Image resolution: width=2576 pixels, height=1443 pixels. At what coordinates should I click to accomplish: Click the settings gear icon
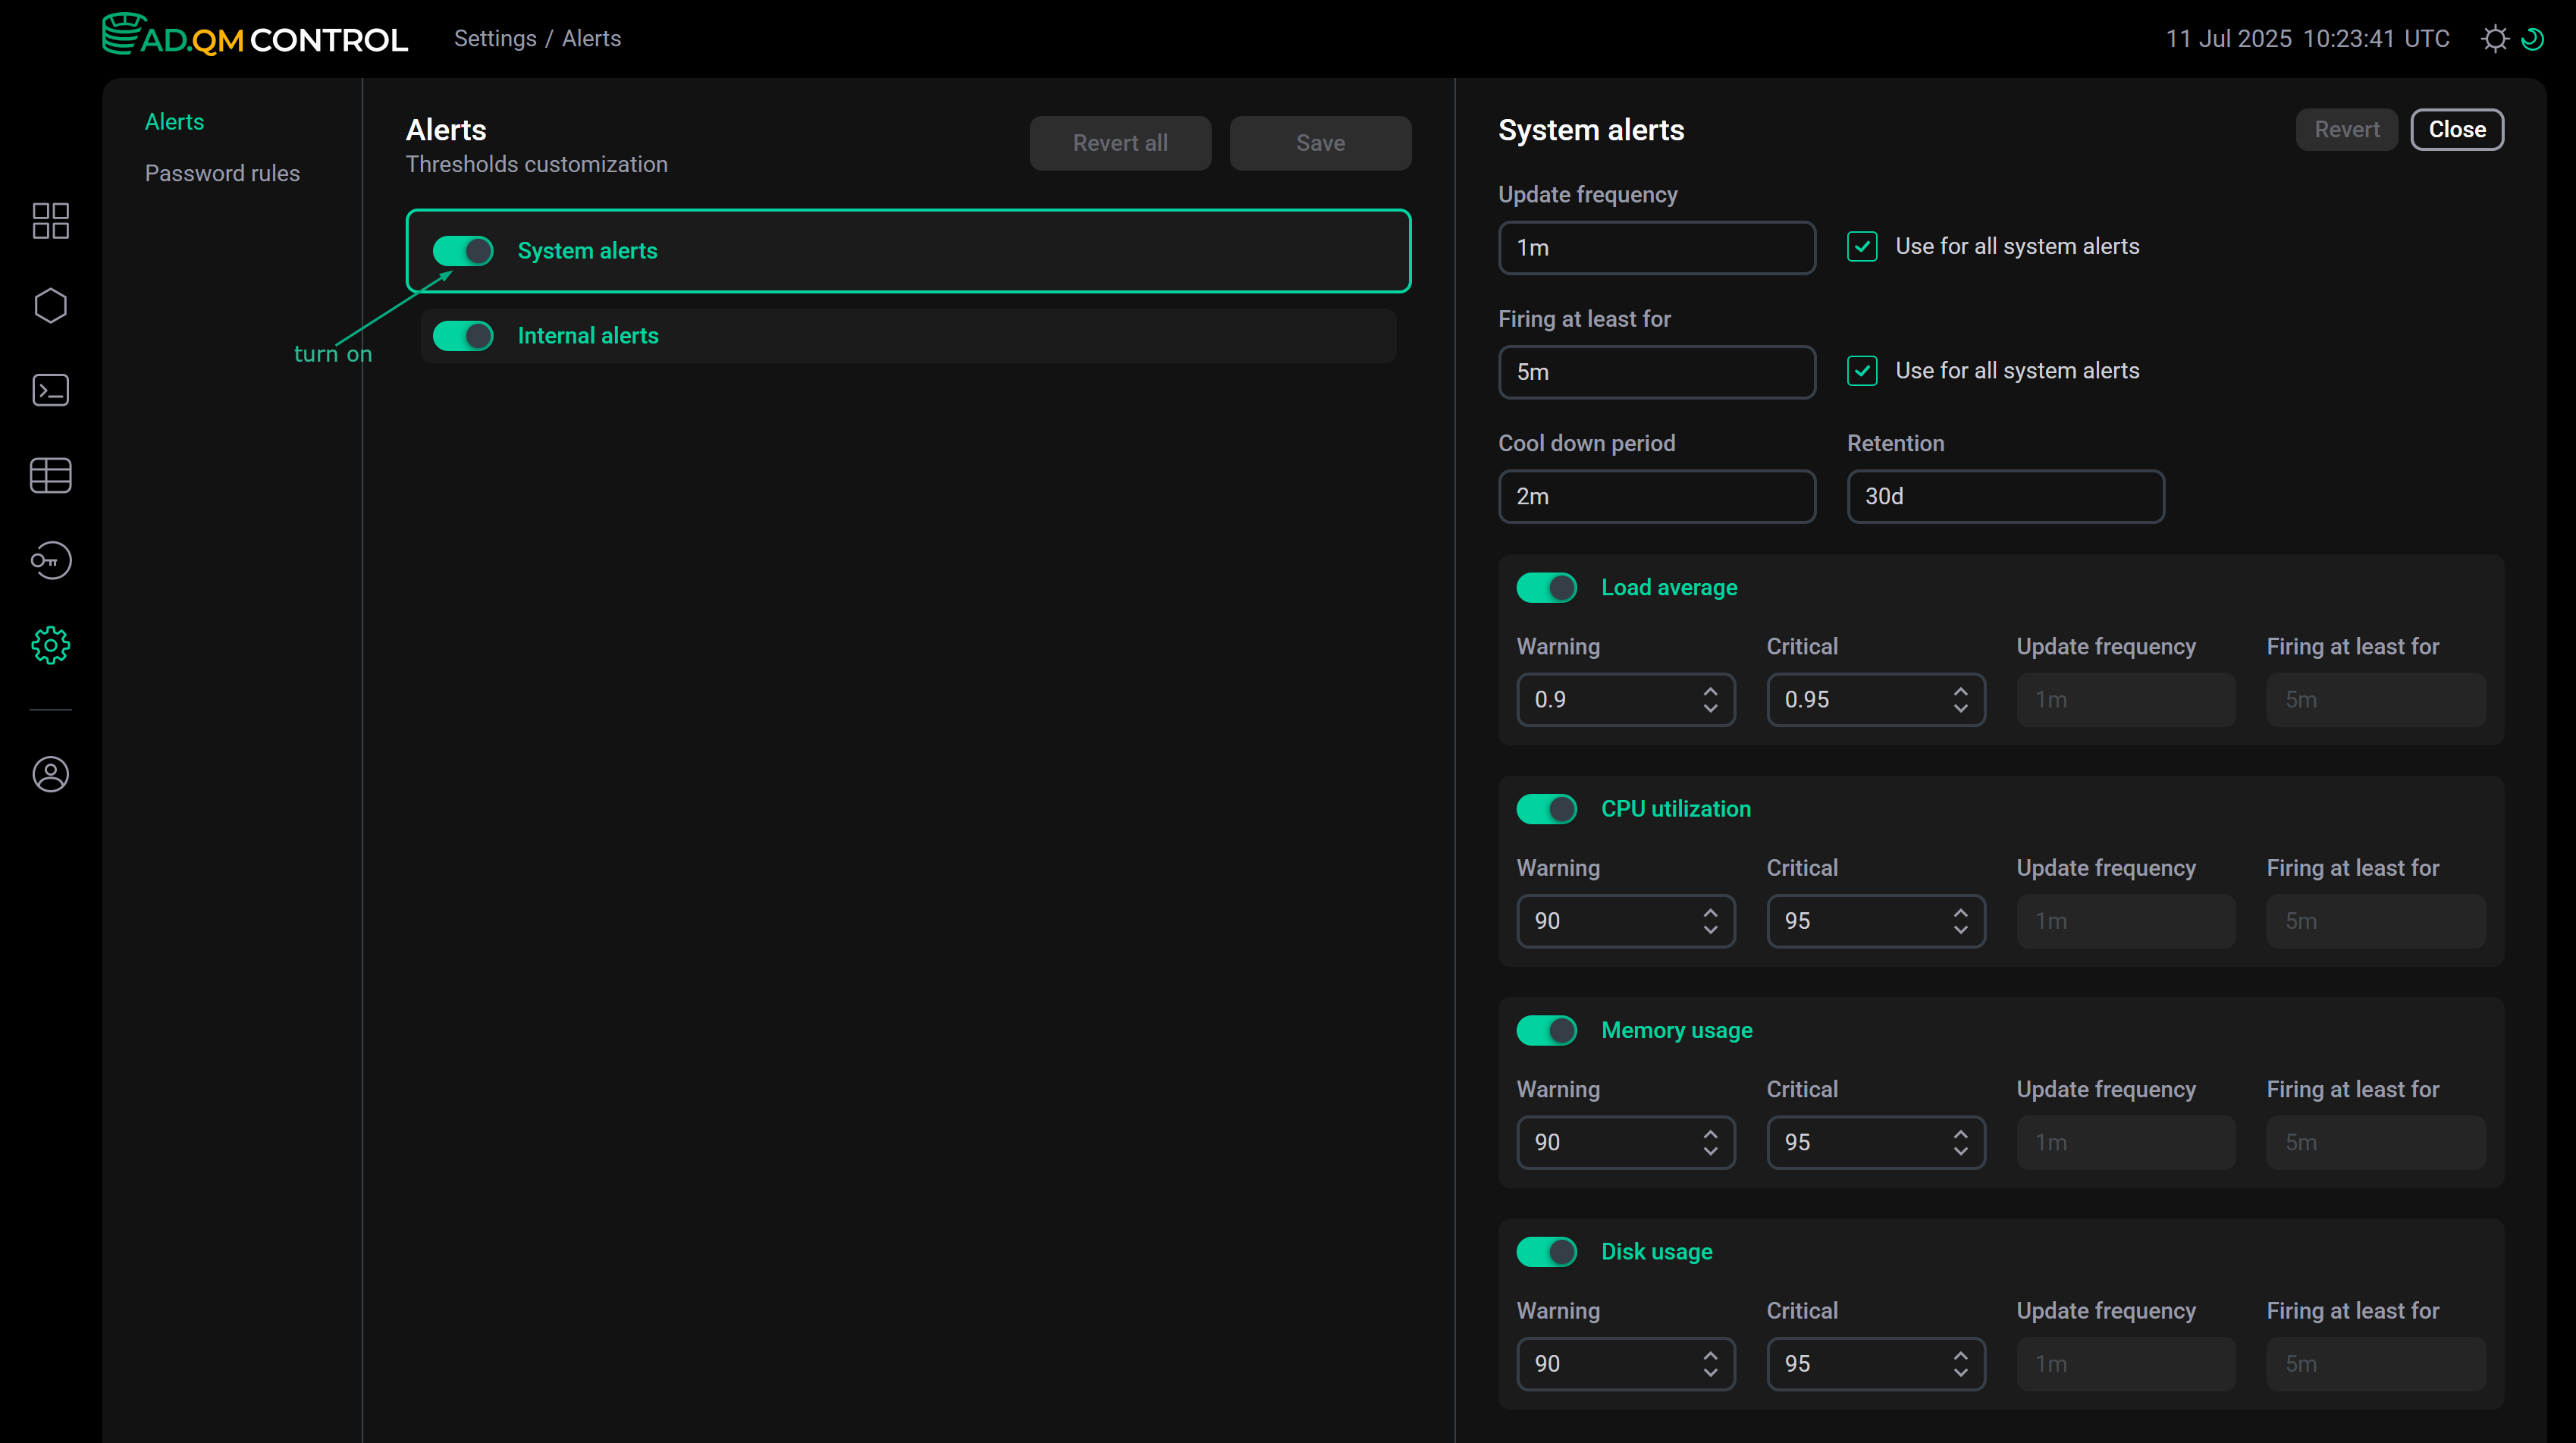coord(50,645)
